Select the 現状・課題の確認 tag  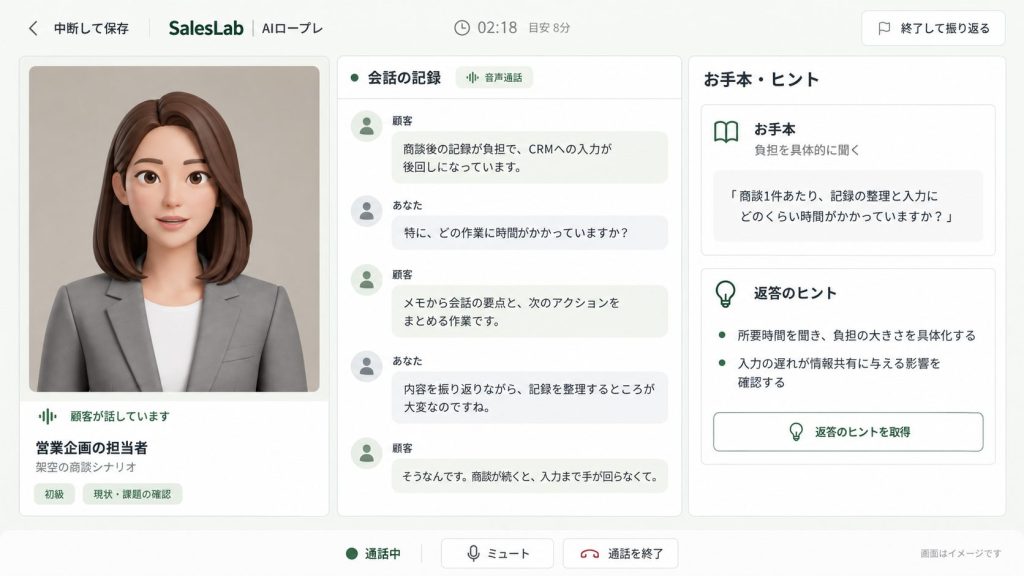click(132, 494)
